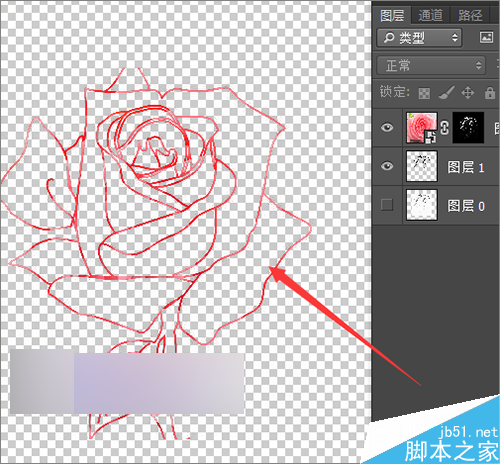
Task: Hide 图层 1 with its eye icon
Action: 387,166
